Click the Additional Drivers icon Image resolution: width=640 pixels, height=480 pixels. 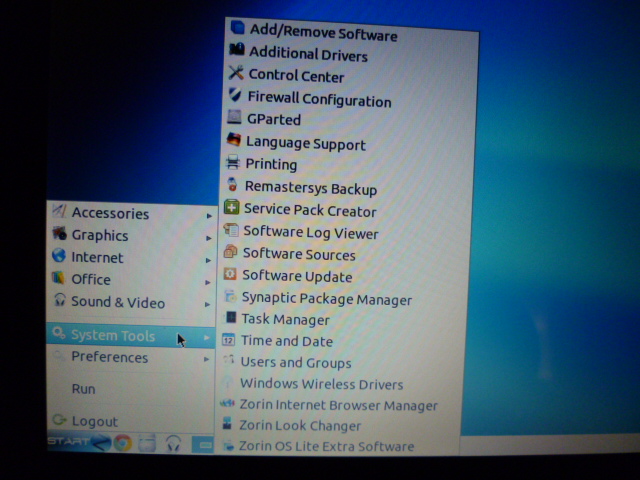237,49
